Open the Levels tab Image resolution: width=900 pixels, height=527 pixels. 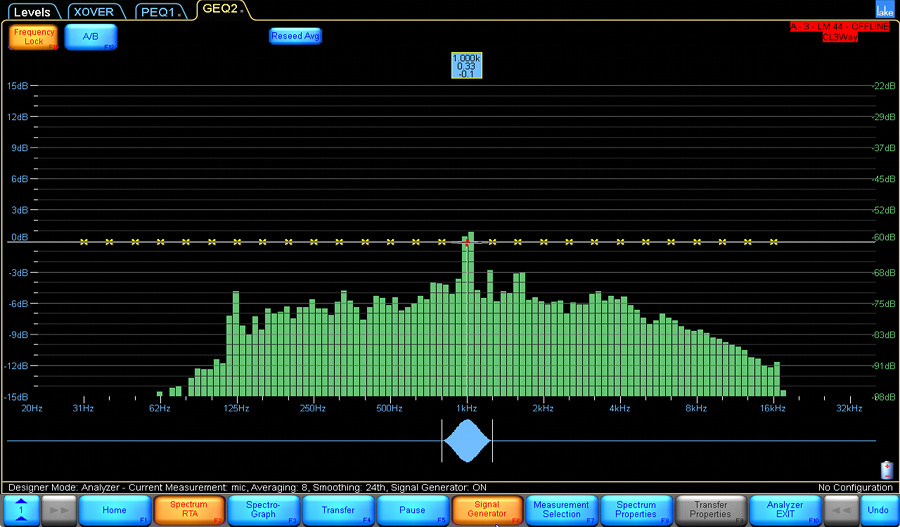pyautogui.click(x=32, y=12)
